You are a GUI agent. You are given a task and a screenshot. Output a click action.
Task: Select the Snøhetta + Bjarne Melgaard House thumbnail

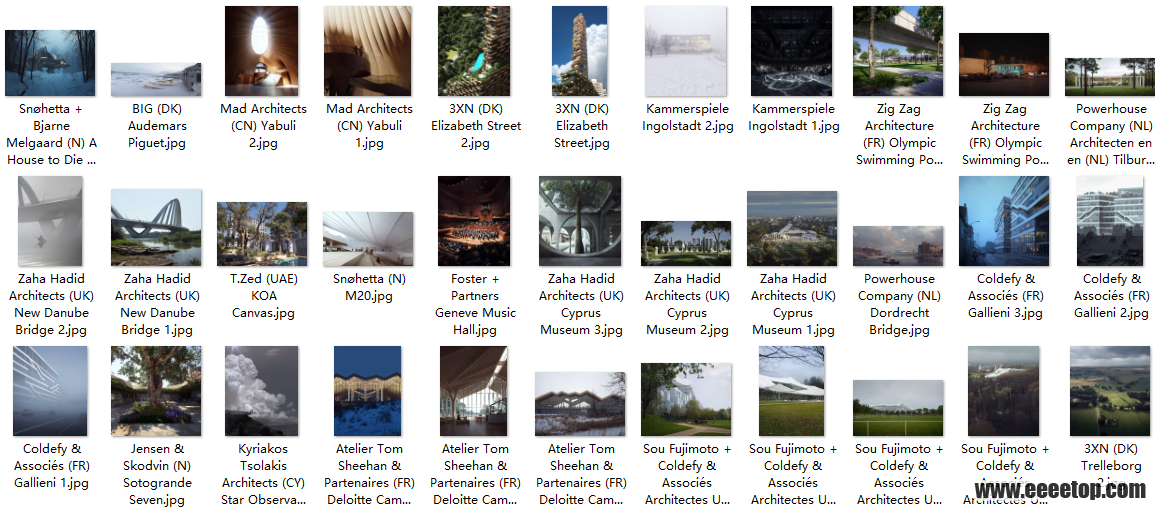tap(50, 63)
